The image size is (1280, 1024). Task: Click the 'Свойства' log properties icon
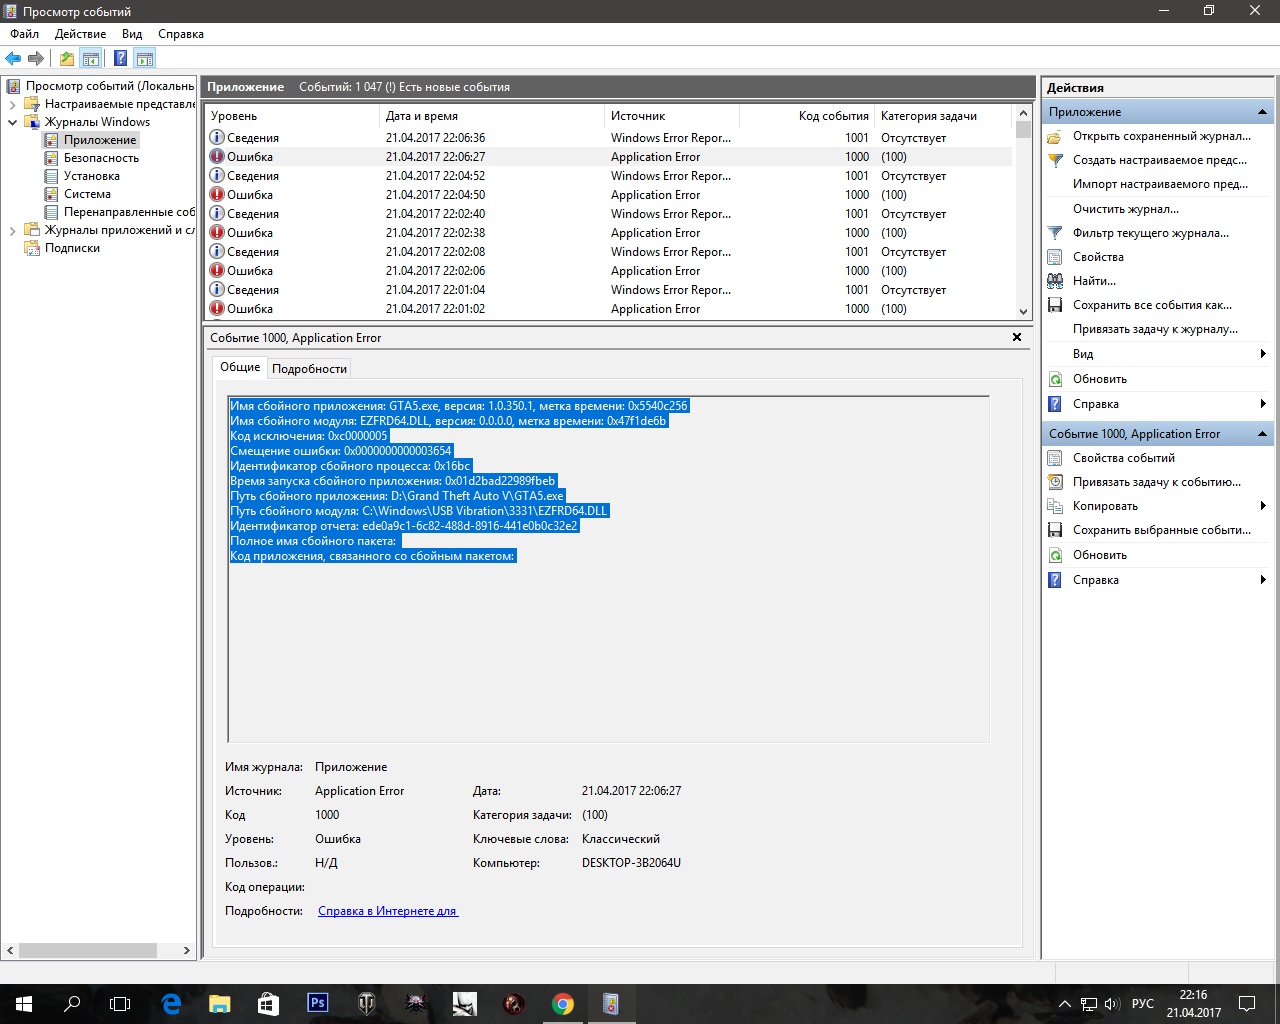pos(1055,257)
